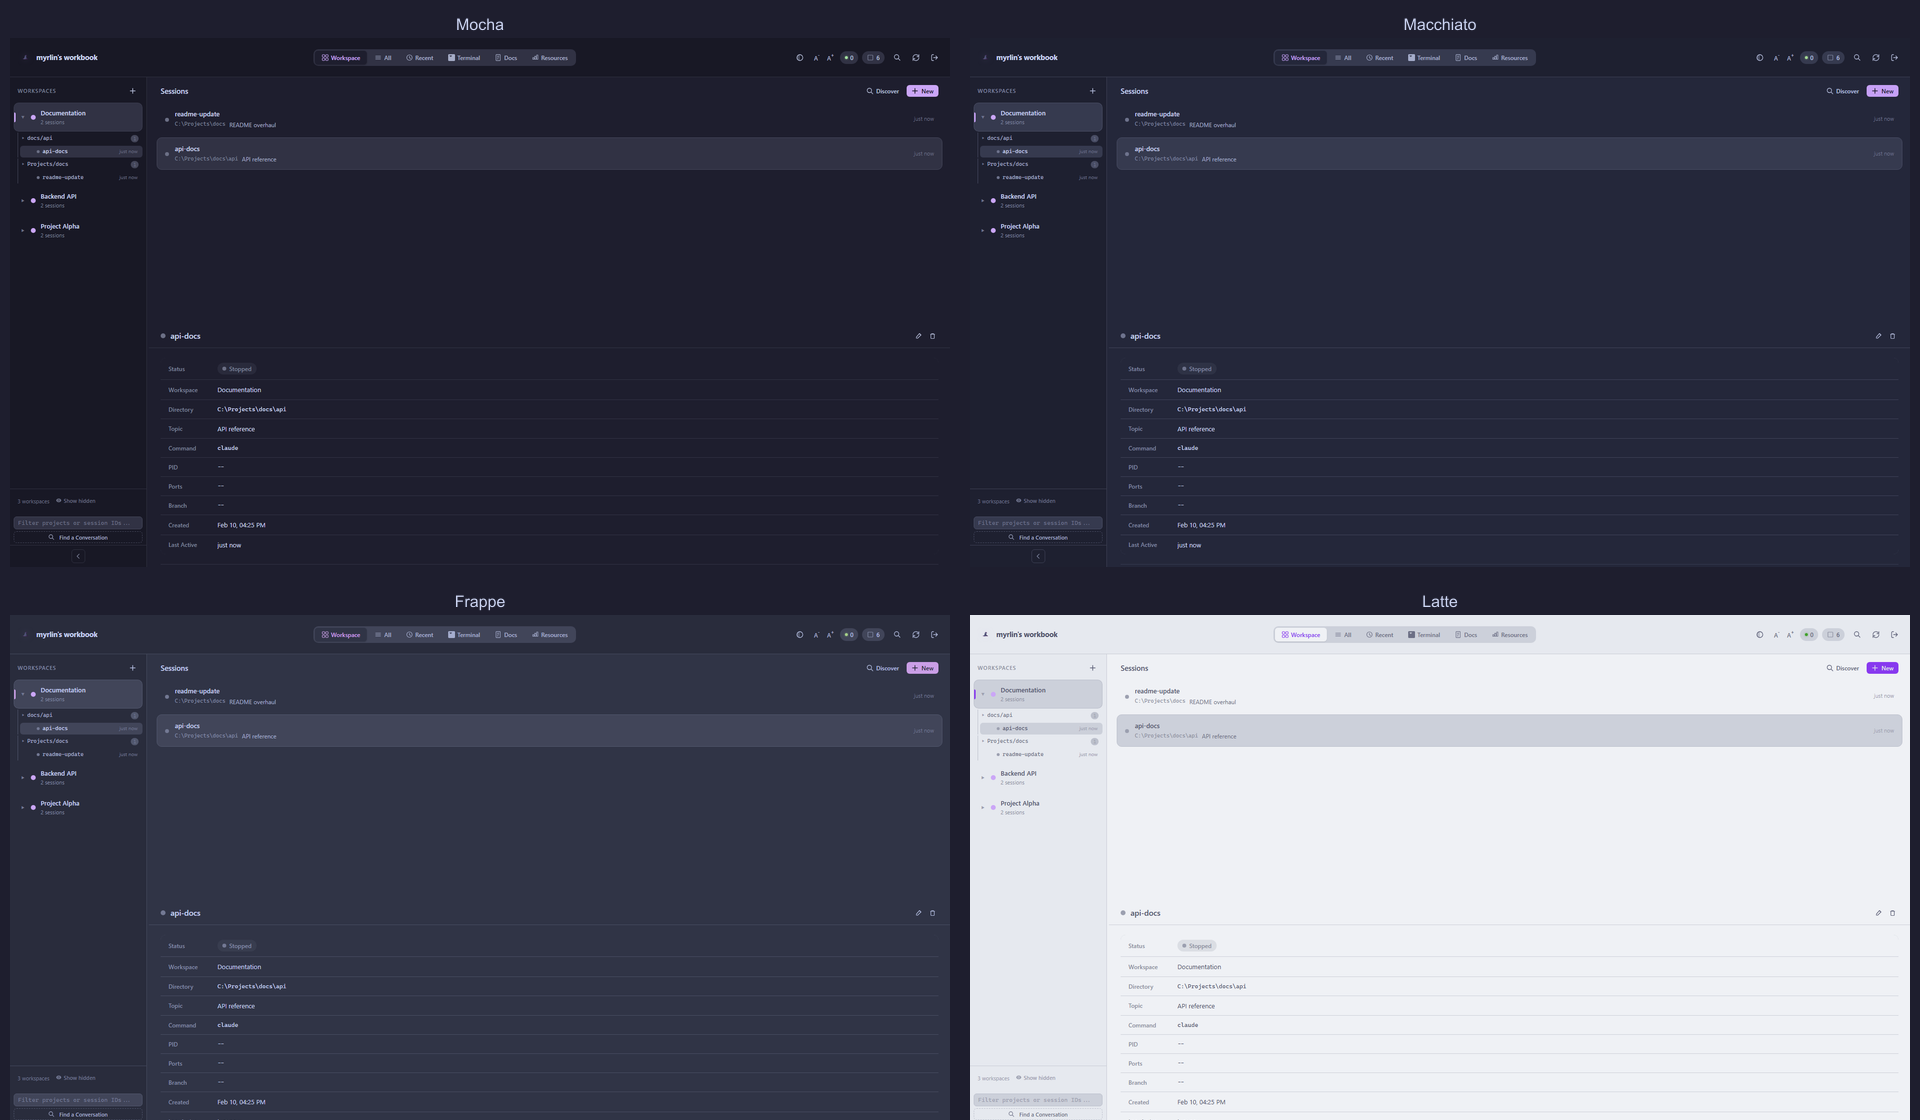
Task: Open the Terminal tab in Macchiato panel
Action: [1424, 58]
